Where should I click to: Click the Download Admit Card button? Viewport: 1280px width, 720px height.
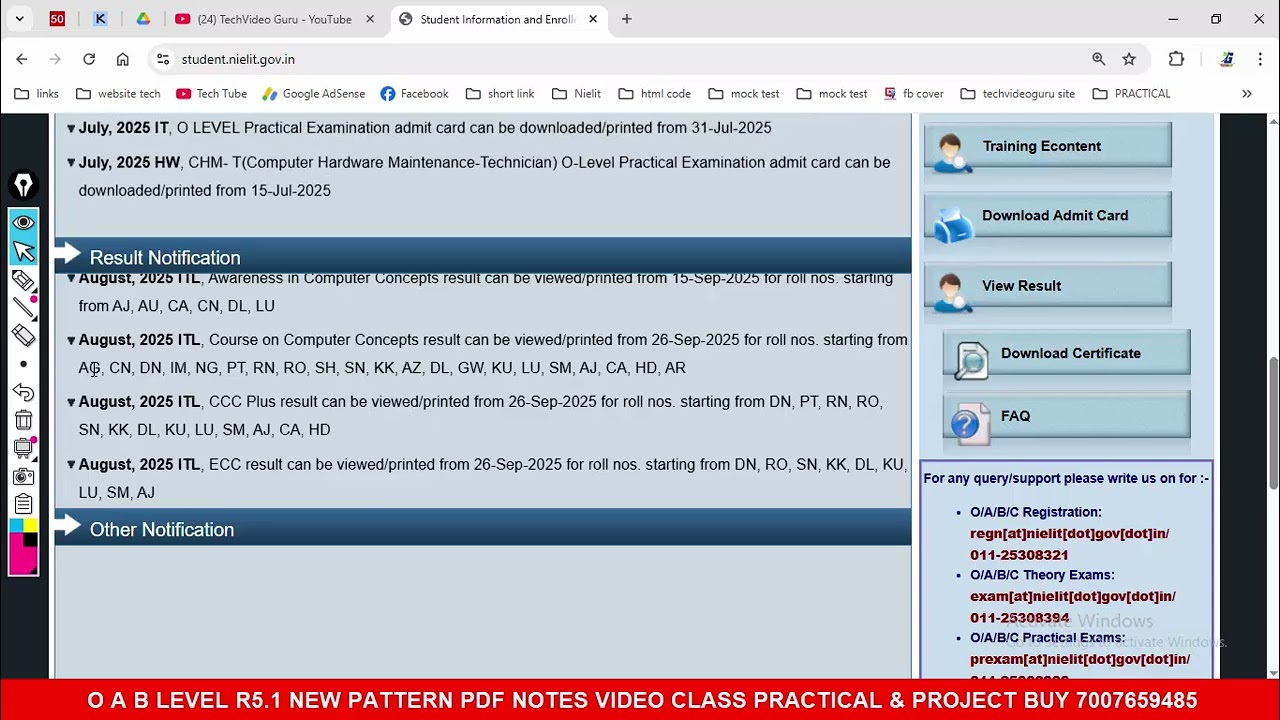click(x=1048, y=216)
